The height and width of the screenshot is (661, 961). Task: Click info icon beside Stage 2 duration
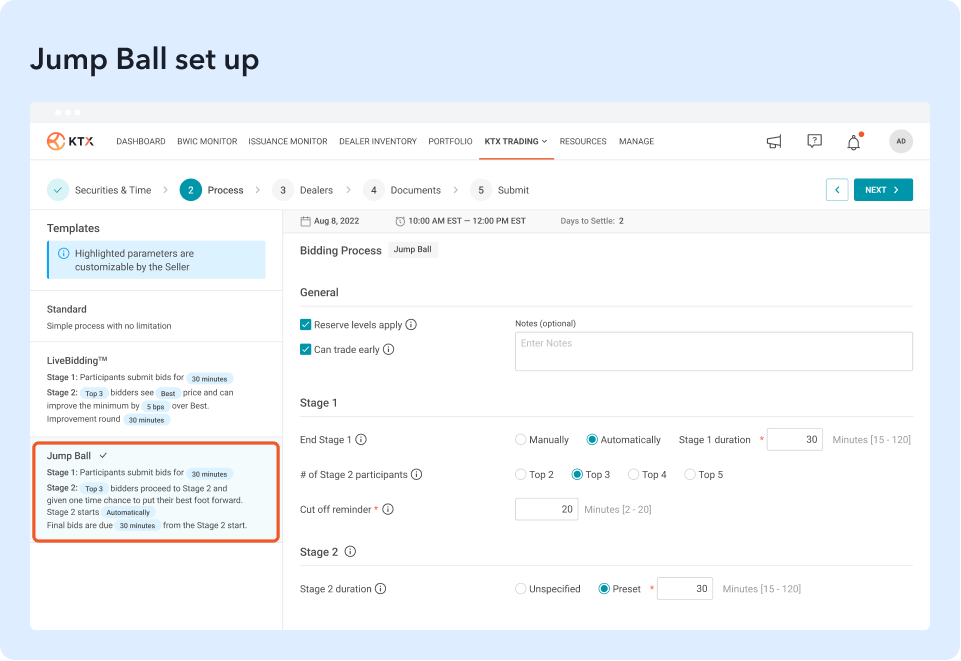[x=381, y=589]
